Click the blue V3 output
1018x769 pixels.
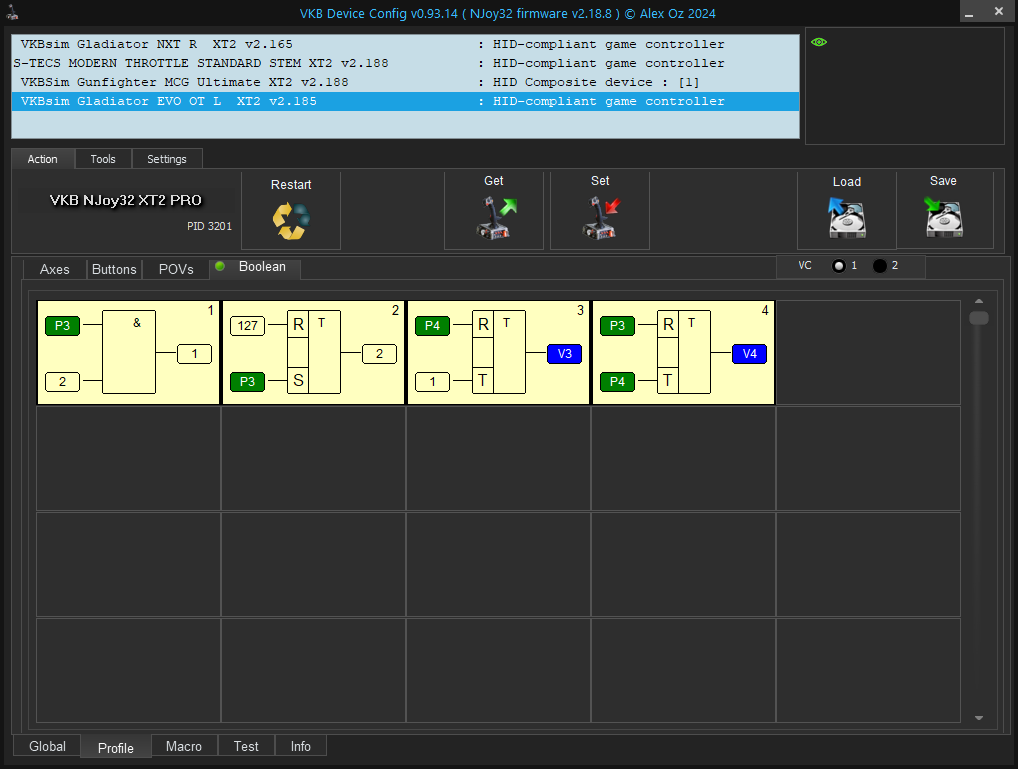(565, 354)
